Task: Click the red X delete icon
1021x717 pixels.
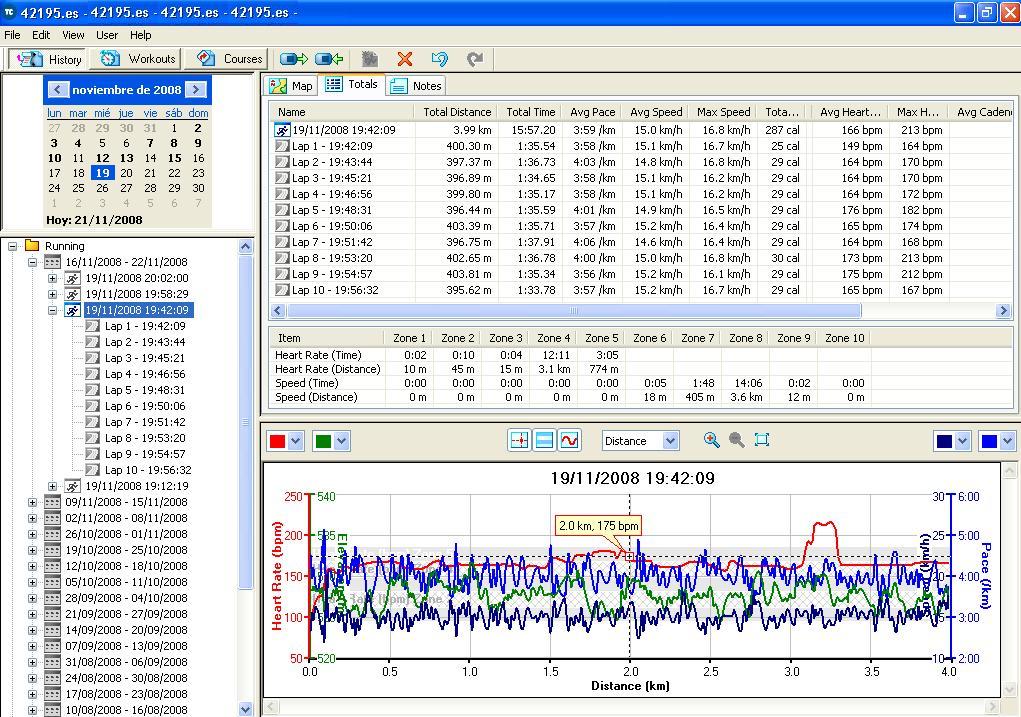Action: tap(404, 59)
